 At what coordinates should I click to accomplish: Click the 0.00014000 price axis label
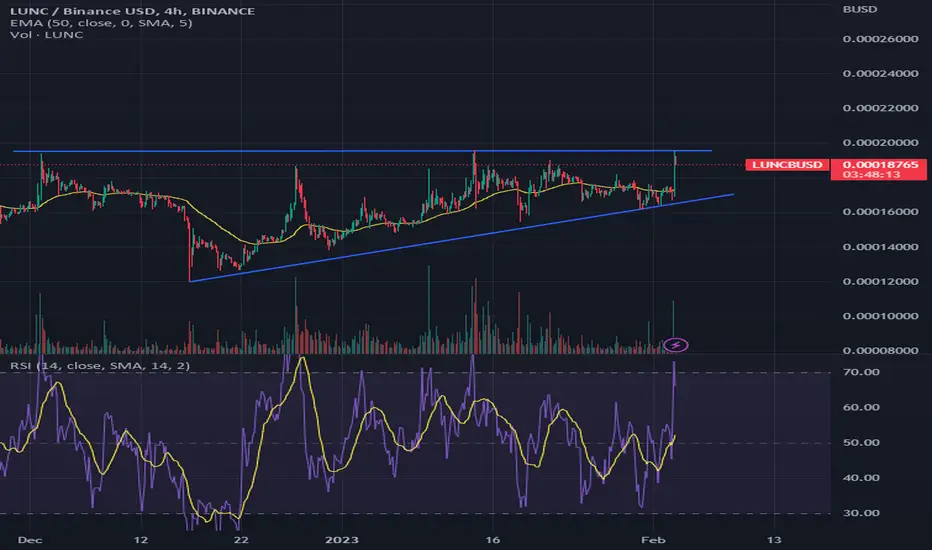coord(880,247)
